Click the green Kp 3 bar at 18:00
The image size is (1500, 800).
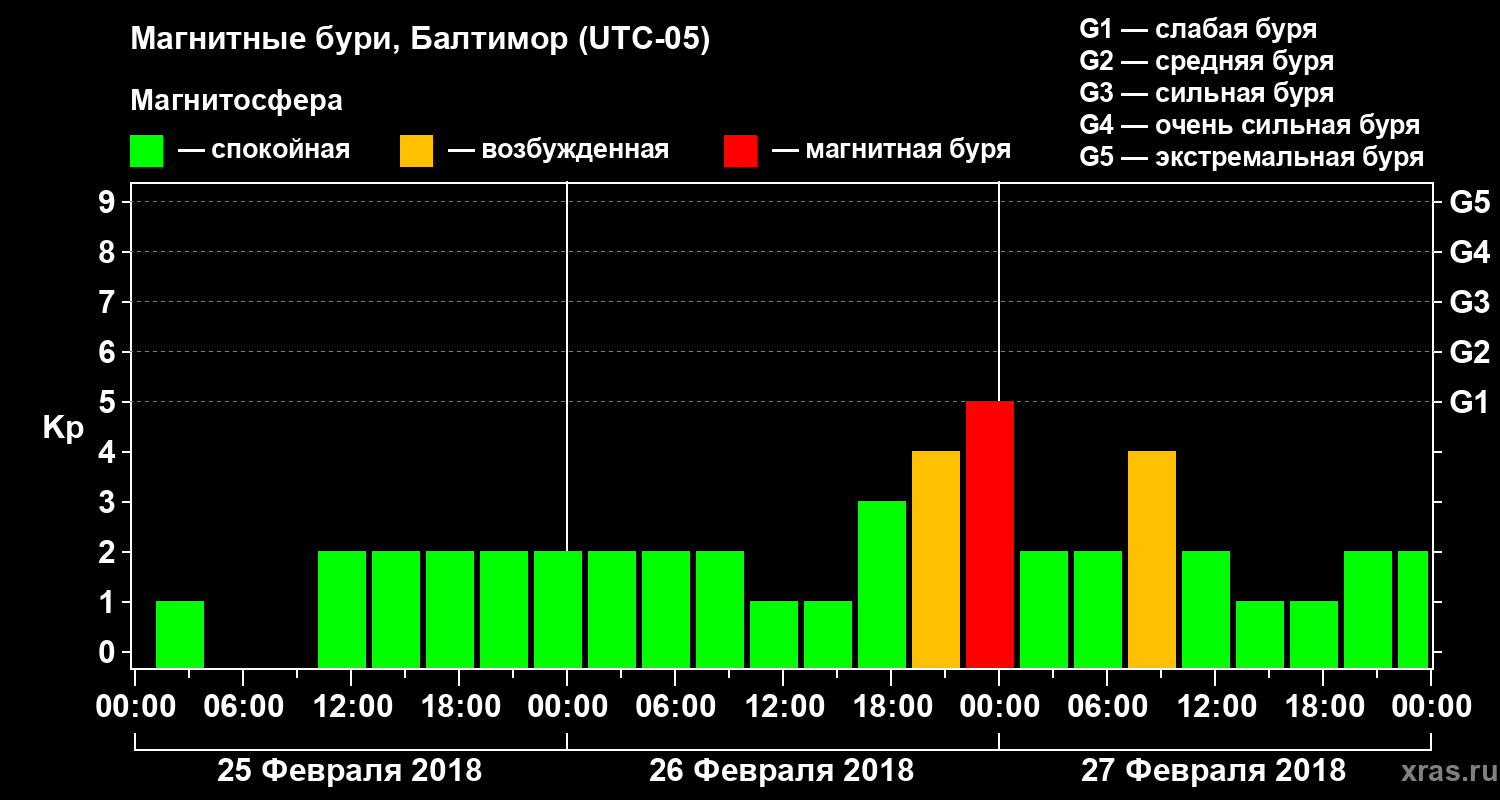pyautogui.click(x=882, y=584)
